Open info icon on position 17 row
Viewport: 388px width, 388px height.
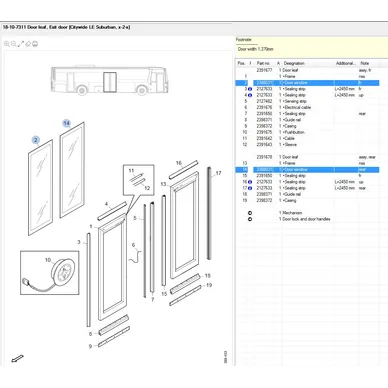250,188
